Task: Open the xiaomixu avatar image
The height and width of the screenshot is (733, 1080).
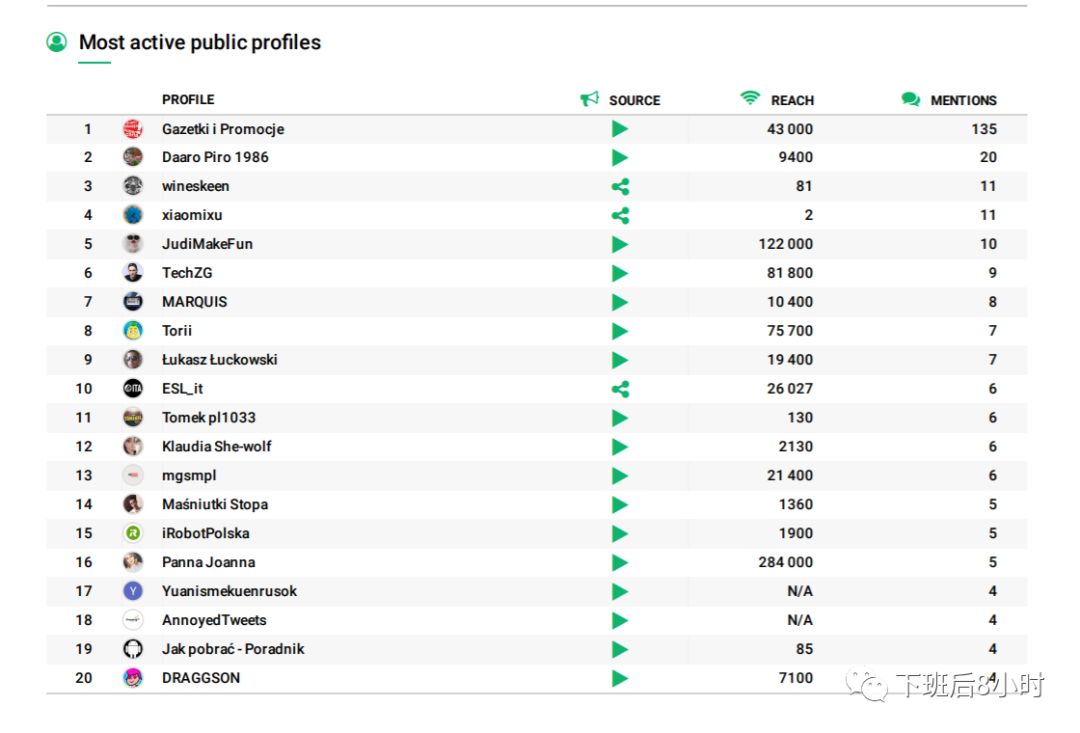Action: tap(133, 215)
